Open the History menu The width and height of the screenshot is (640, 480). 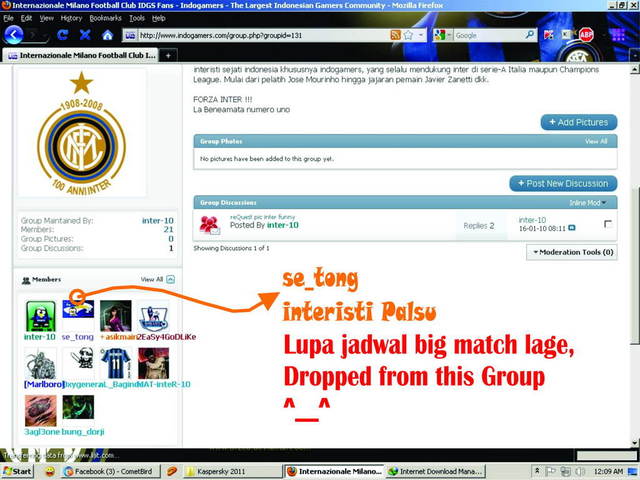pyautogui.click(x=71, y=18)
